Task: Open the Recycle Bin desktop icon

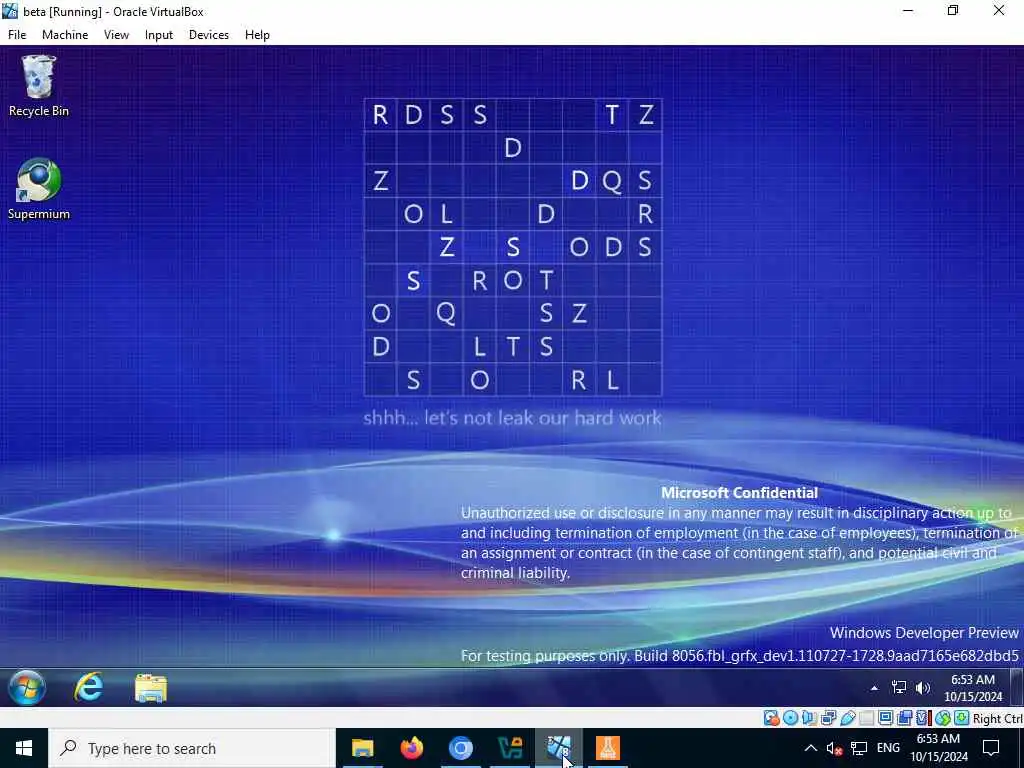Action: pyautogui.click(x=39, y=86)
